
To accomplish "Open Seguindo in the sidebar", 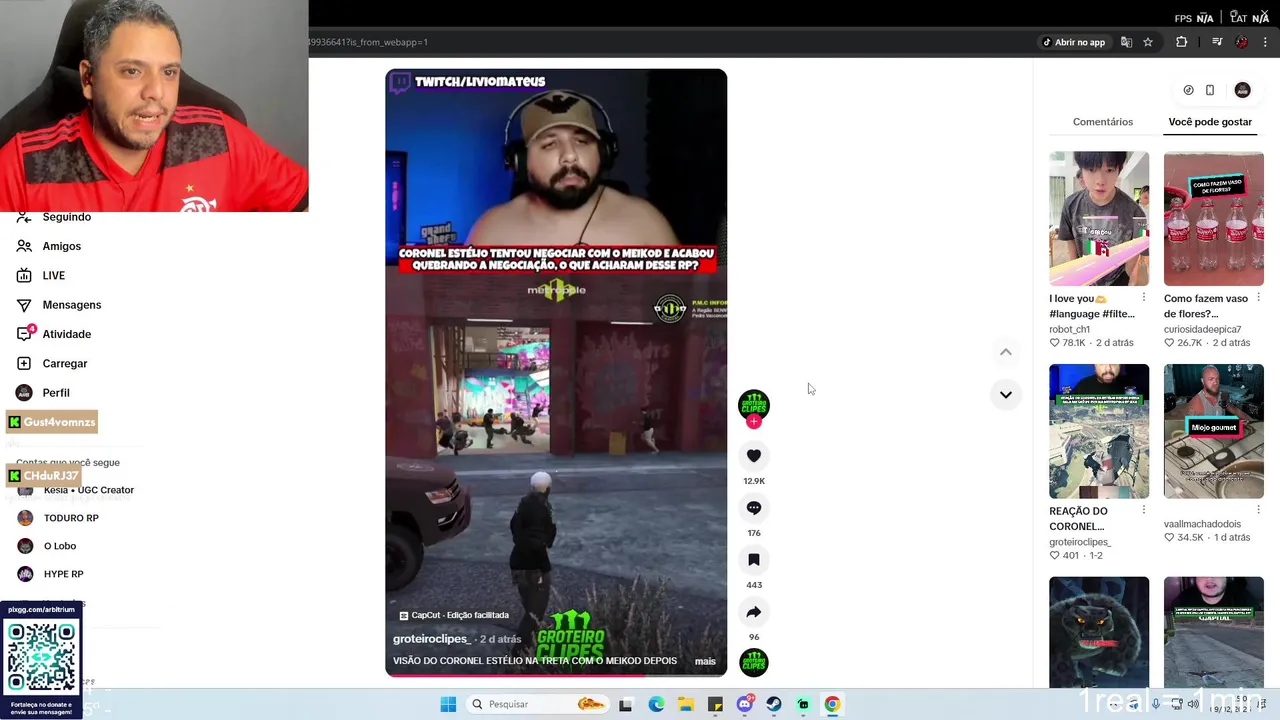I will point(67,217).
